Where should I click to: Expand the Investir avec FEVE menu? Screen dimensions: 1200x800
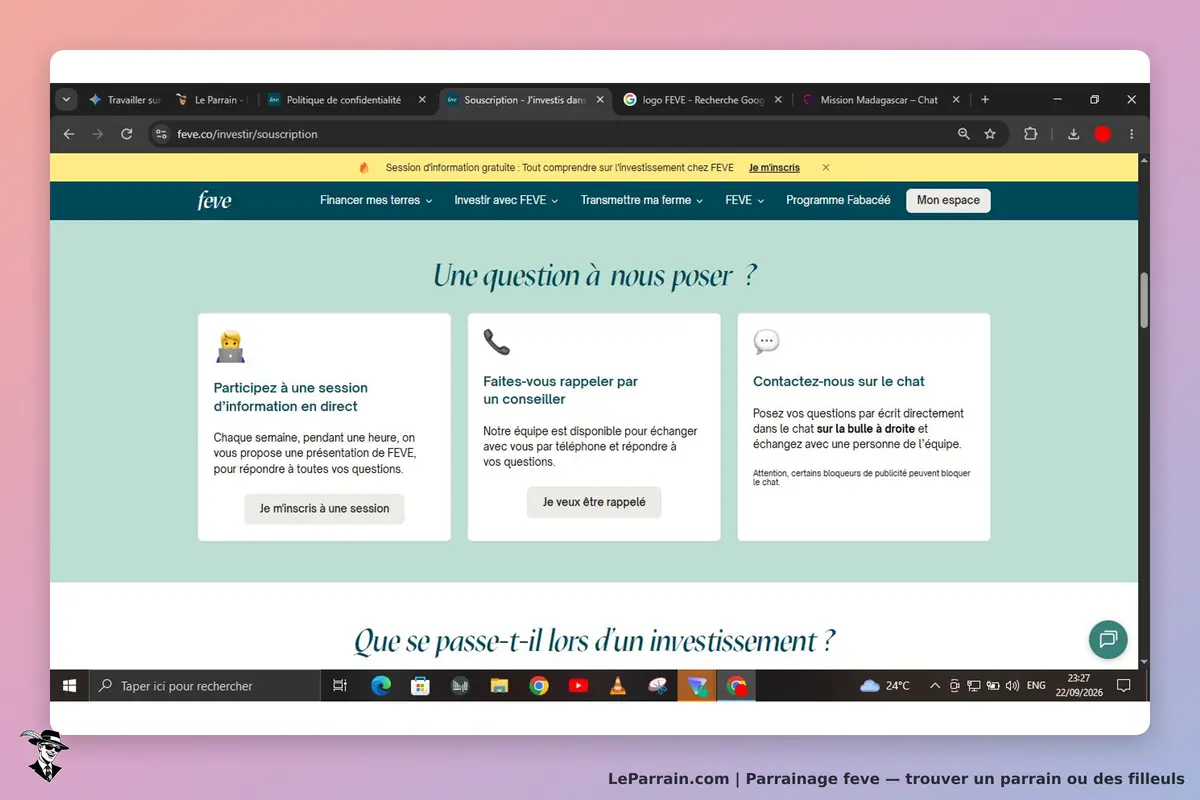[x=506, y=201]
